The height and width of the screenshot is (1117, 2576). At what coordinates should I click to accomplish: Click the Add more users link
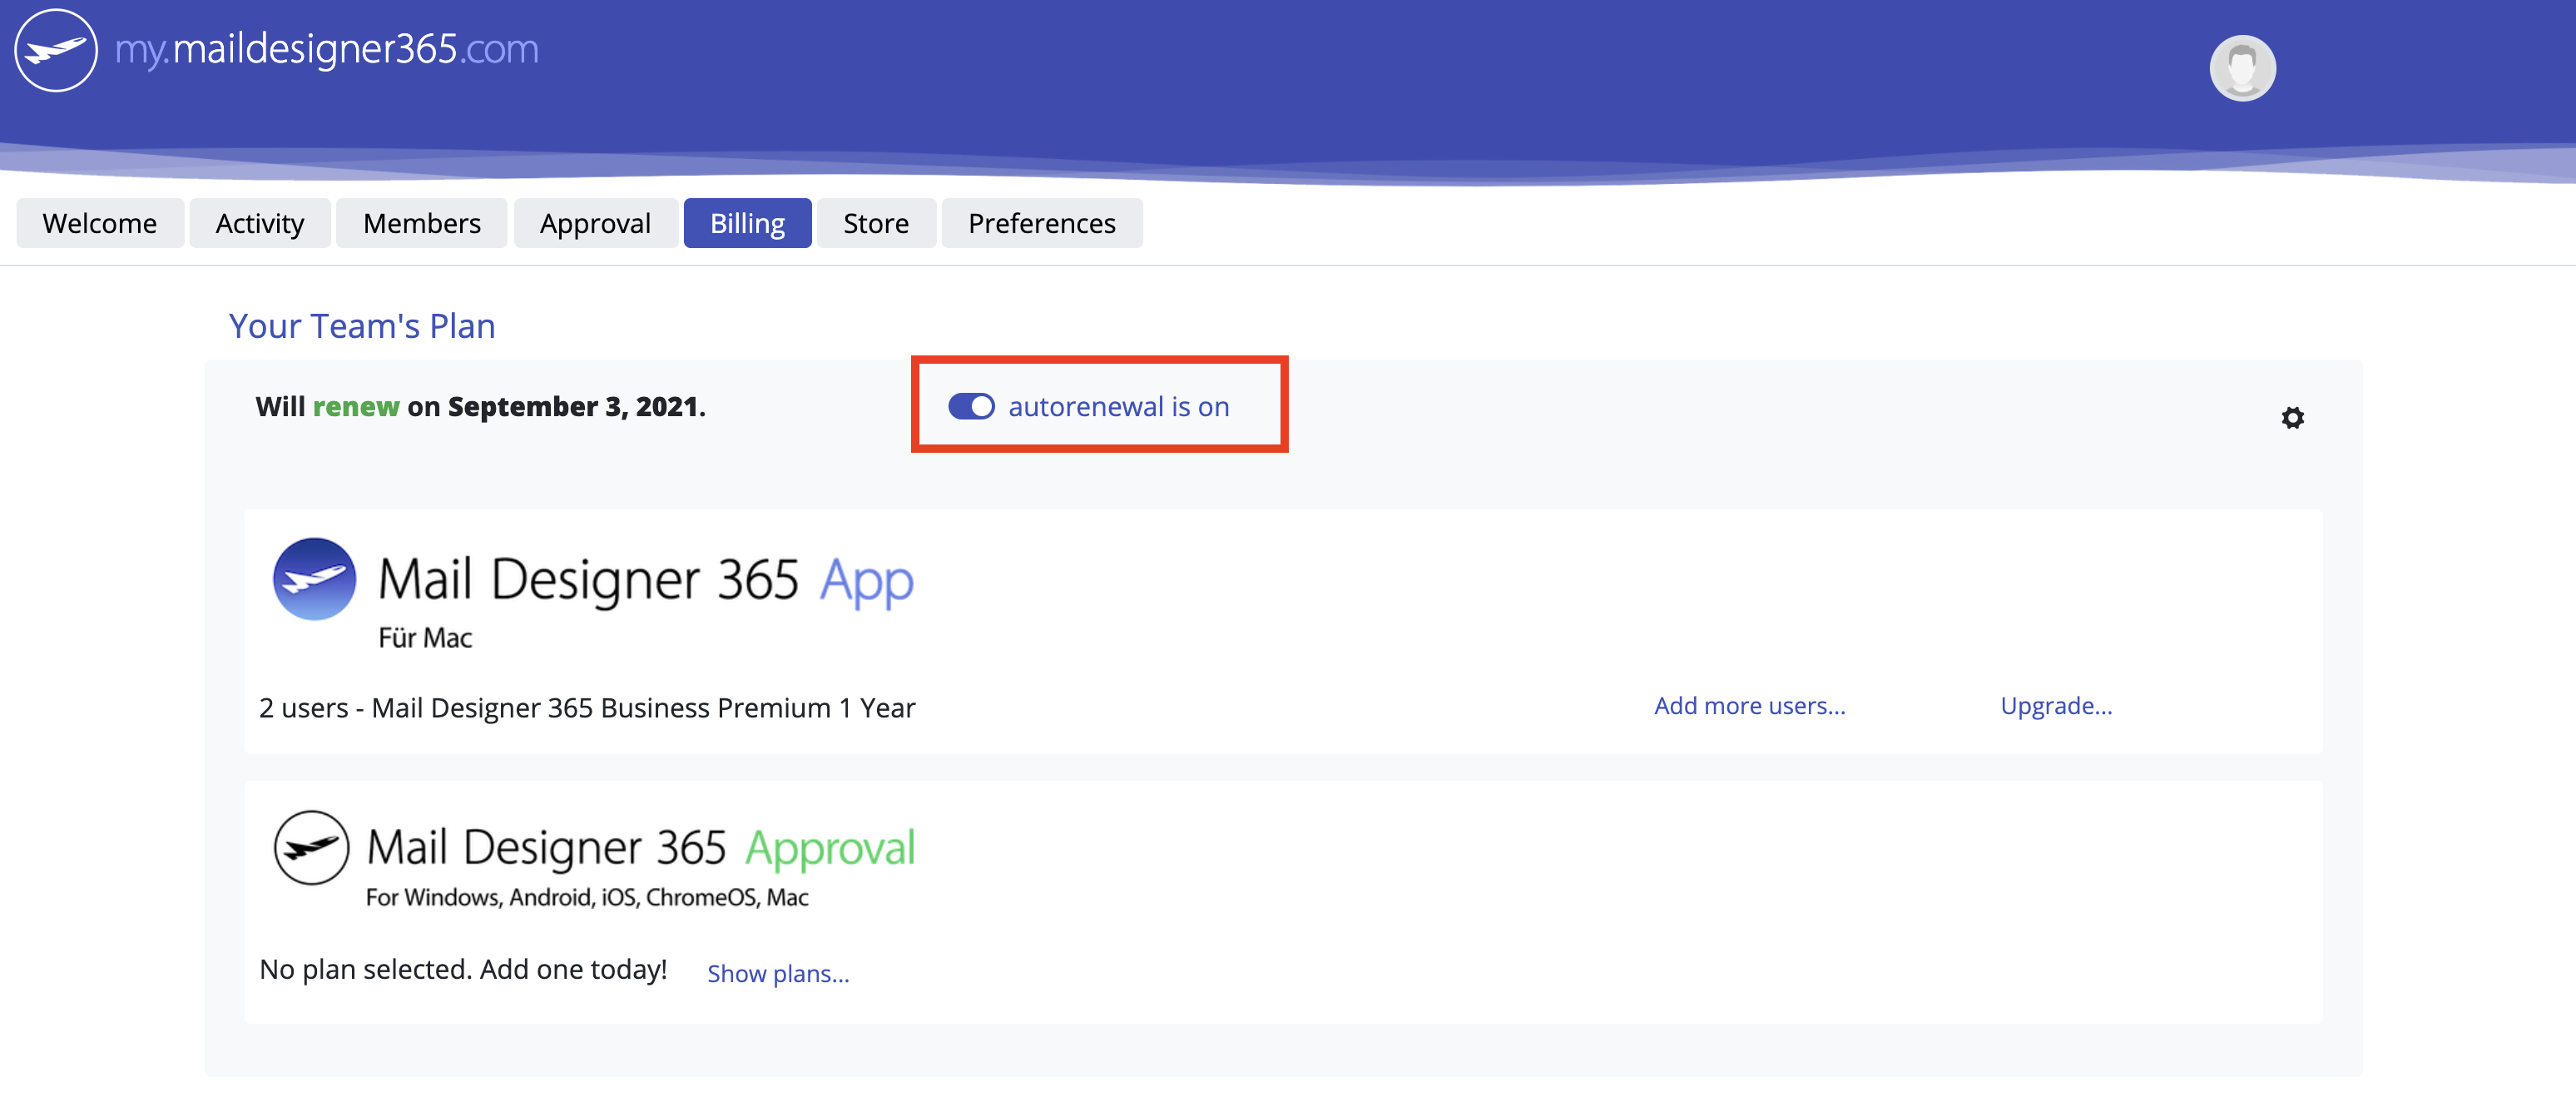[x=1749, y=706]
